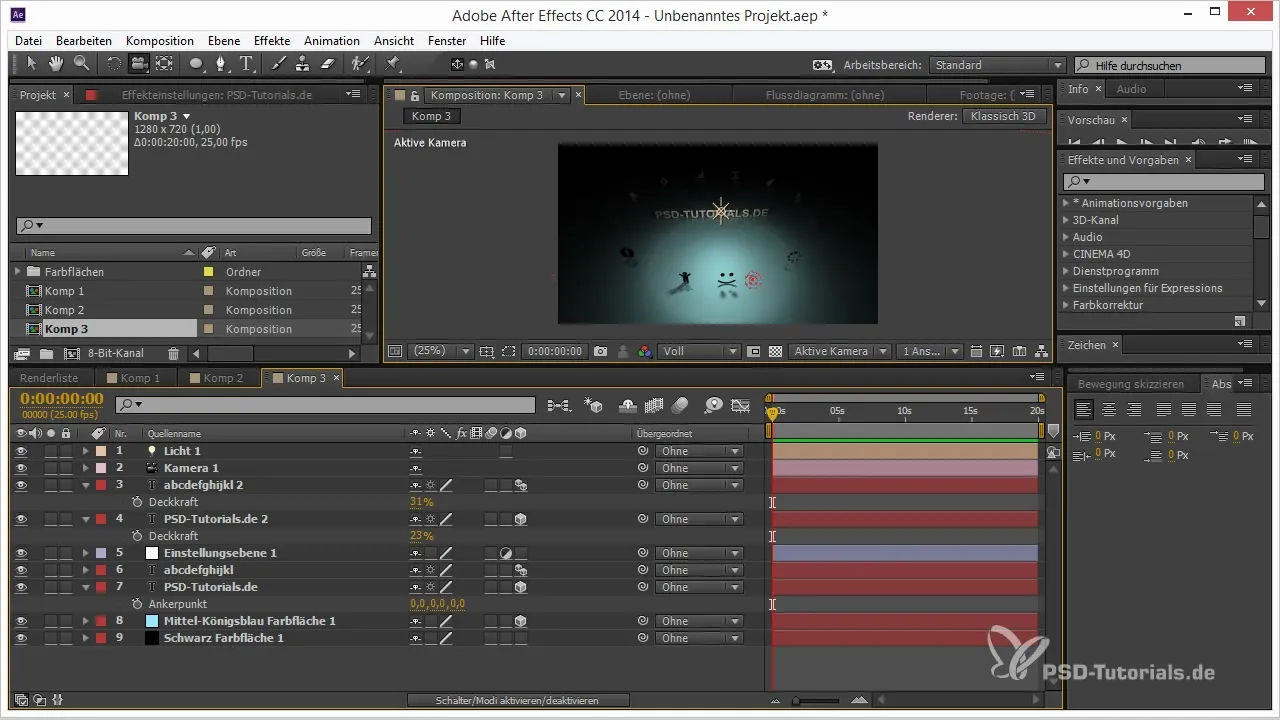Hide the Schwarz Farbfläche 1 layer
The image size is (1280, 720).
pos(21,638)
